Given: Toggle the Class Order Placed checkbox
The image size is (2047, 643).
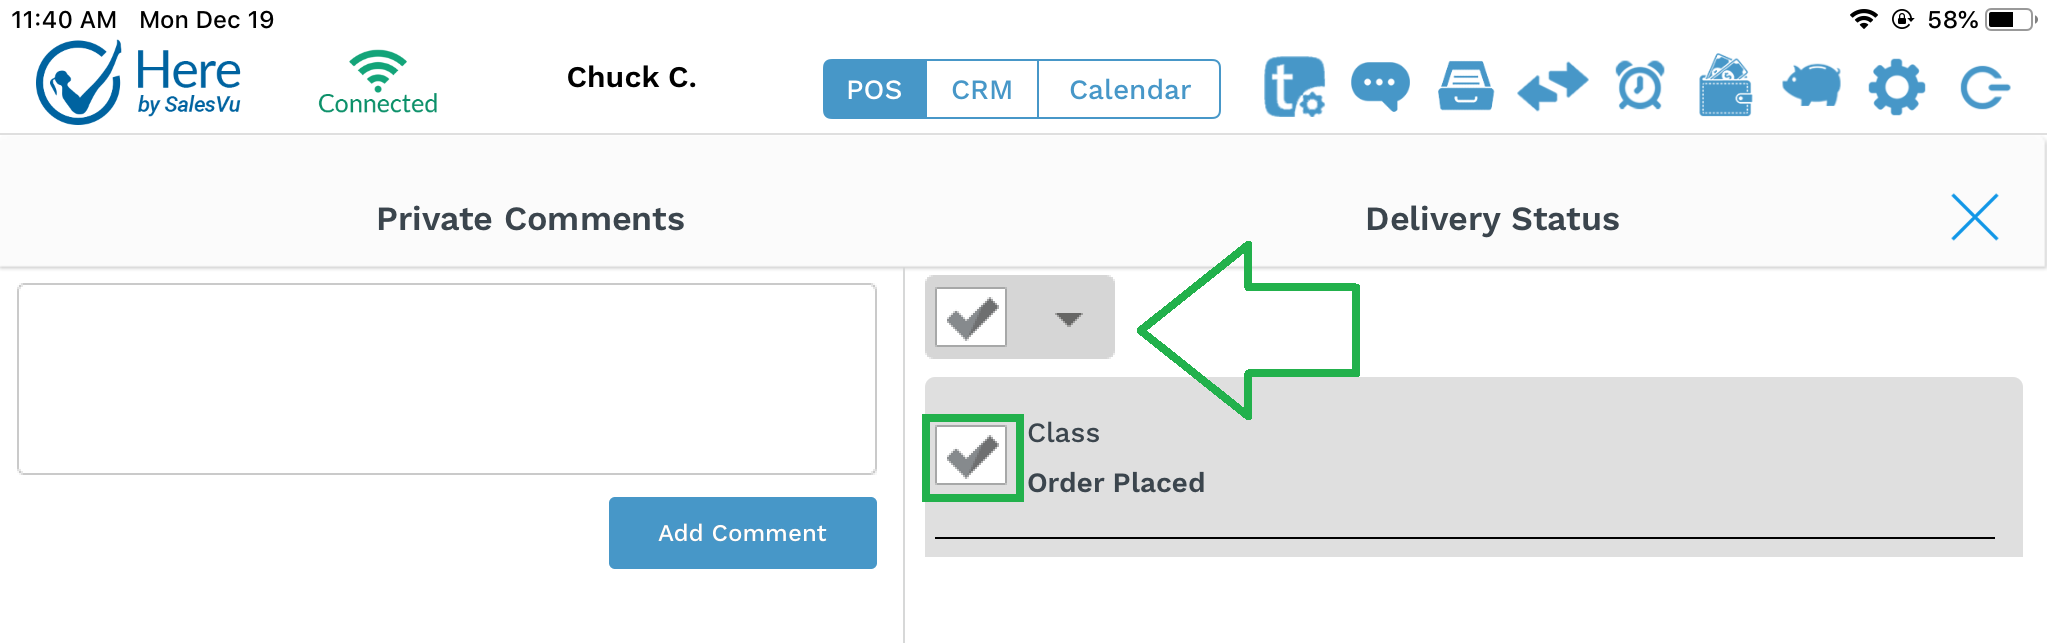Looking at the screenshot, I should click(972, 458).
